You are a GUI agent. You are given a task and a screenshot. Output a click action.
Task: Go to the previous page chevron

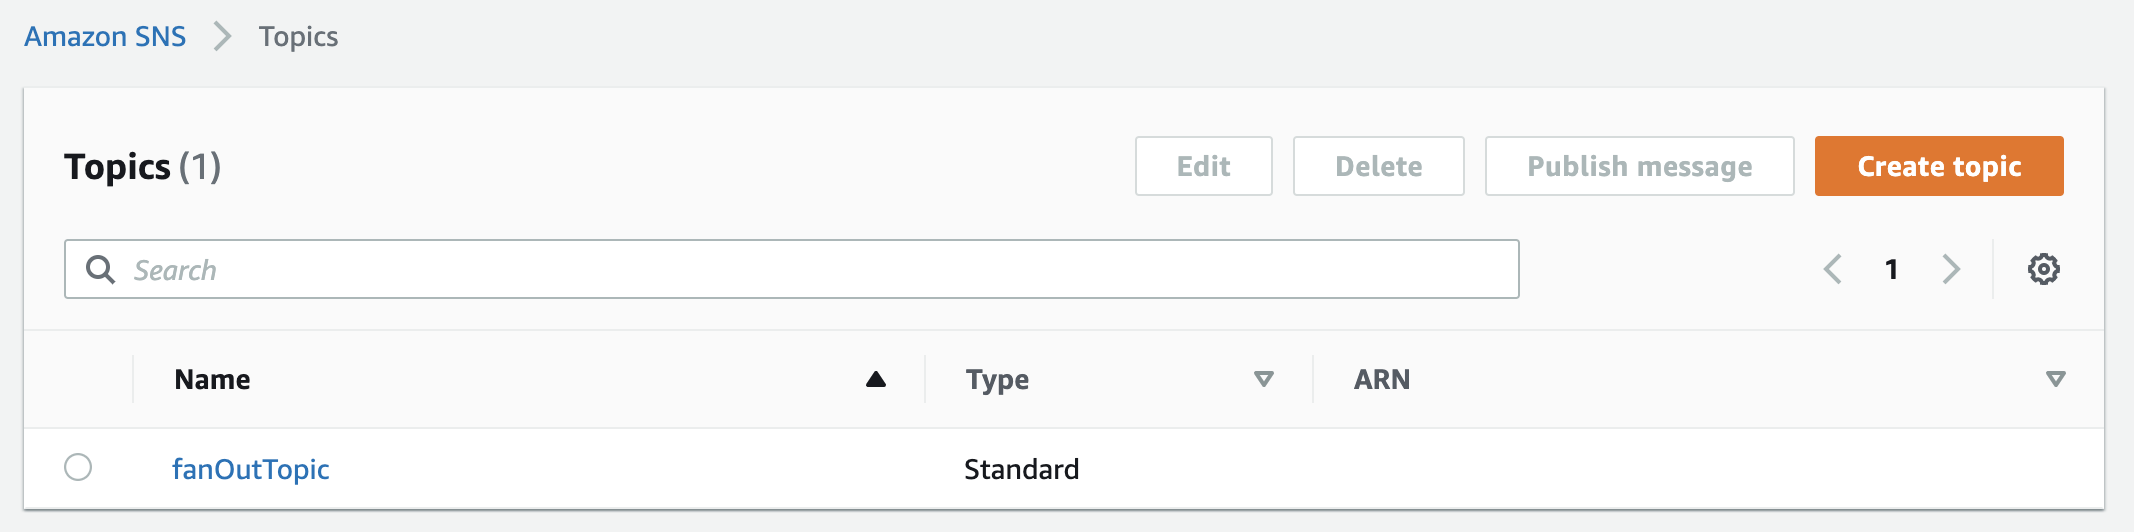click(1833, 269)
